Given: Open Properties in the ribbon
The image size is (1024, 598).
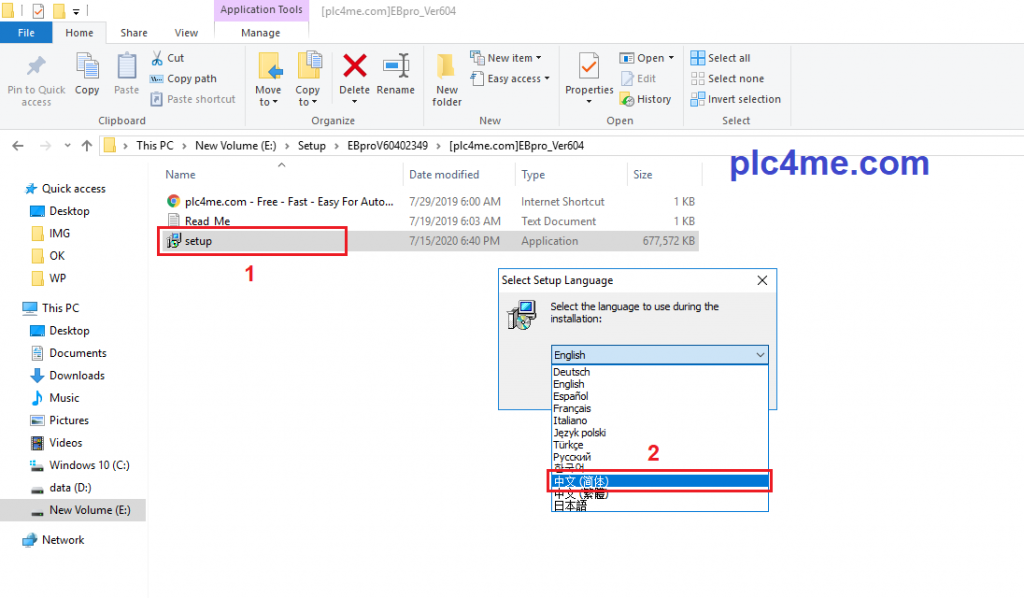Looking at the screenshot, I should click(x=589, y=72).
